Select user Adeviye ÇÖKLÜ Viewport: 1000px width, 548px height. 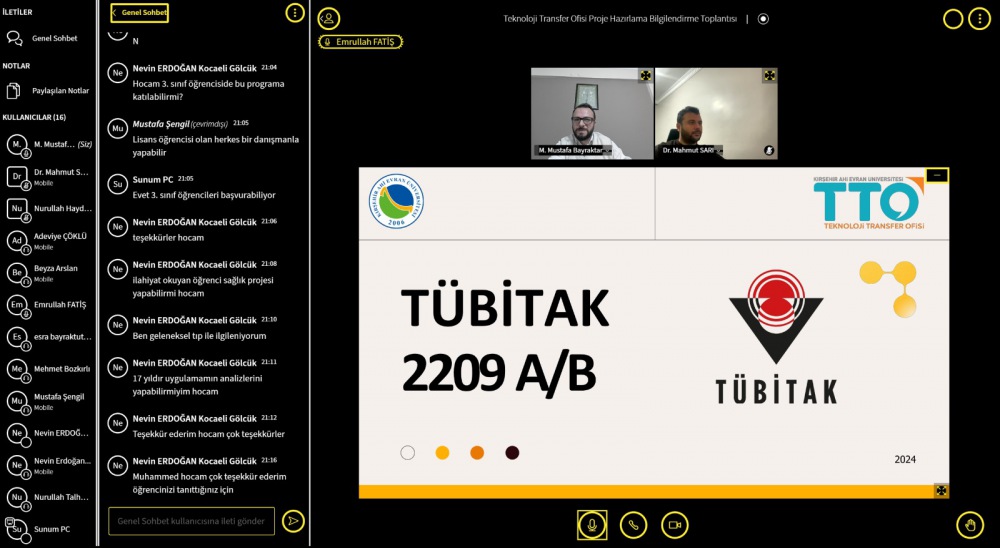(49, 241)
